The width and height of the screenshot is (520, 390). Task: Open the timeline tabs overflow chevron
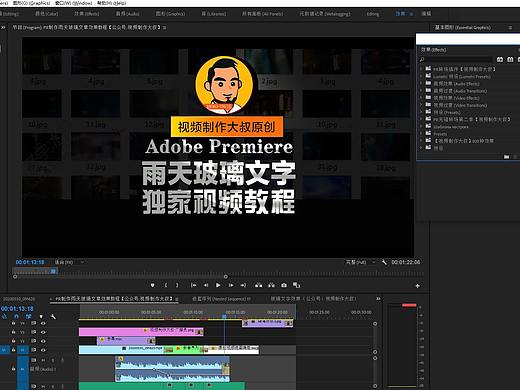378,299
